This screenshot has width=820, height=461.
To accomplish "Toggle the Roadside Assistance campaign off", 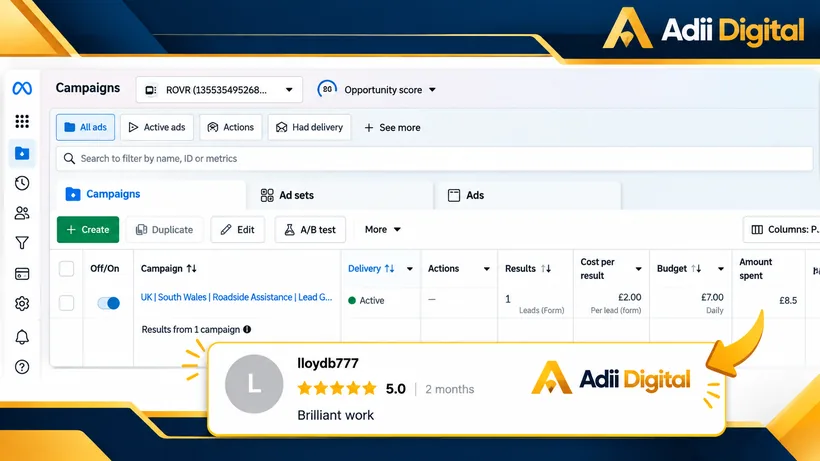I will click(109, 303).
